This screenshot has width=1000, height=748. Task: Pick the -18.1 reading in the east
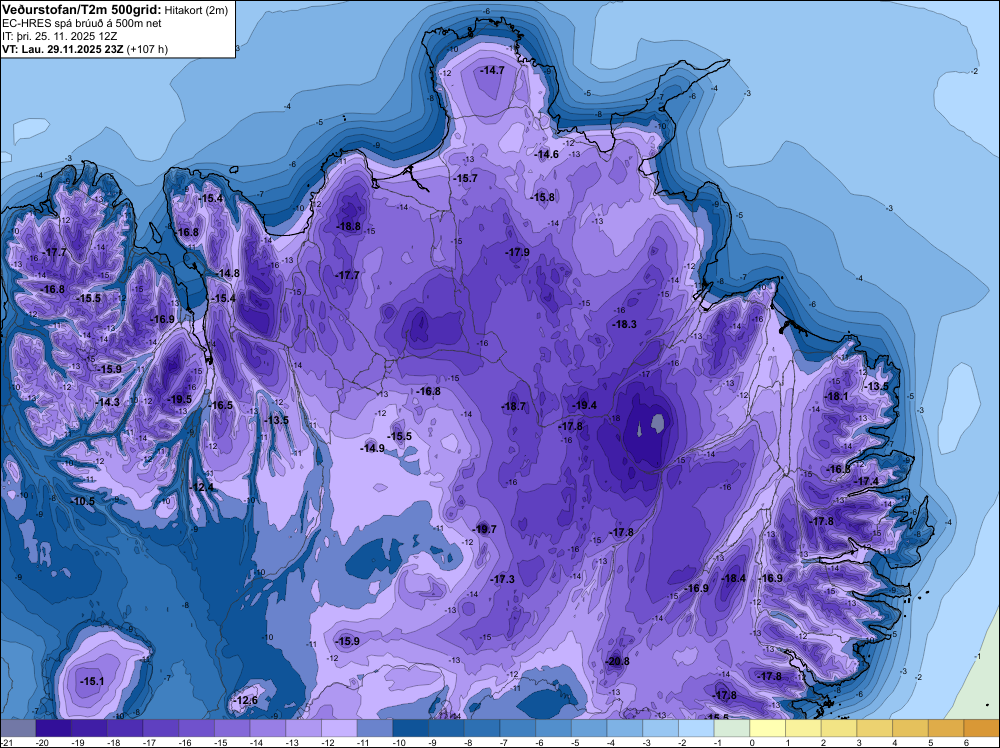836,396
